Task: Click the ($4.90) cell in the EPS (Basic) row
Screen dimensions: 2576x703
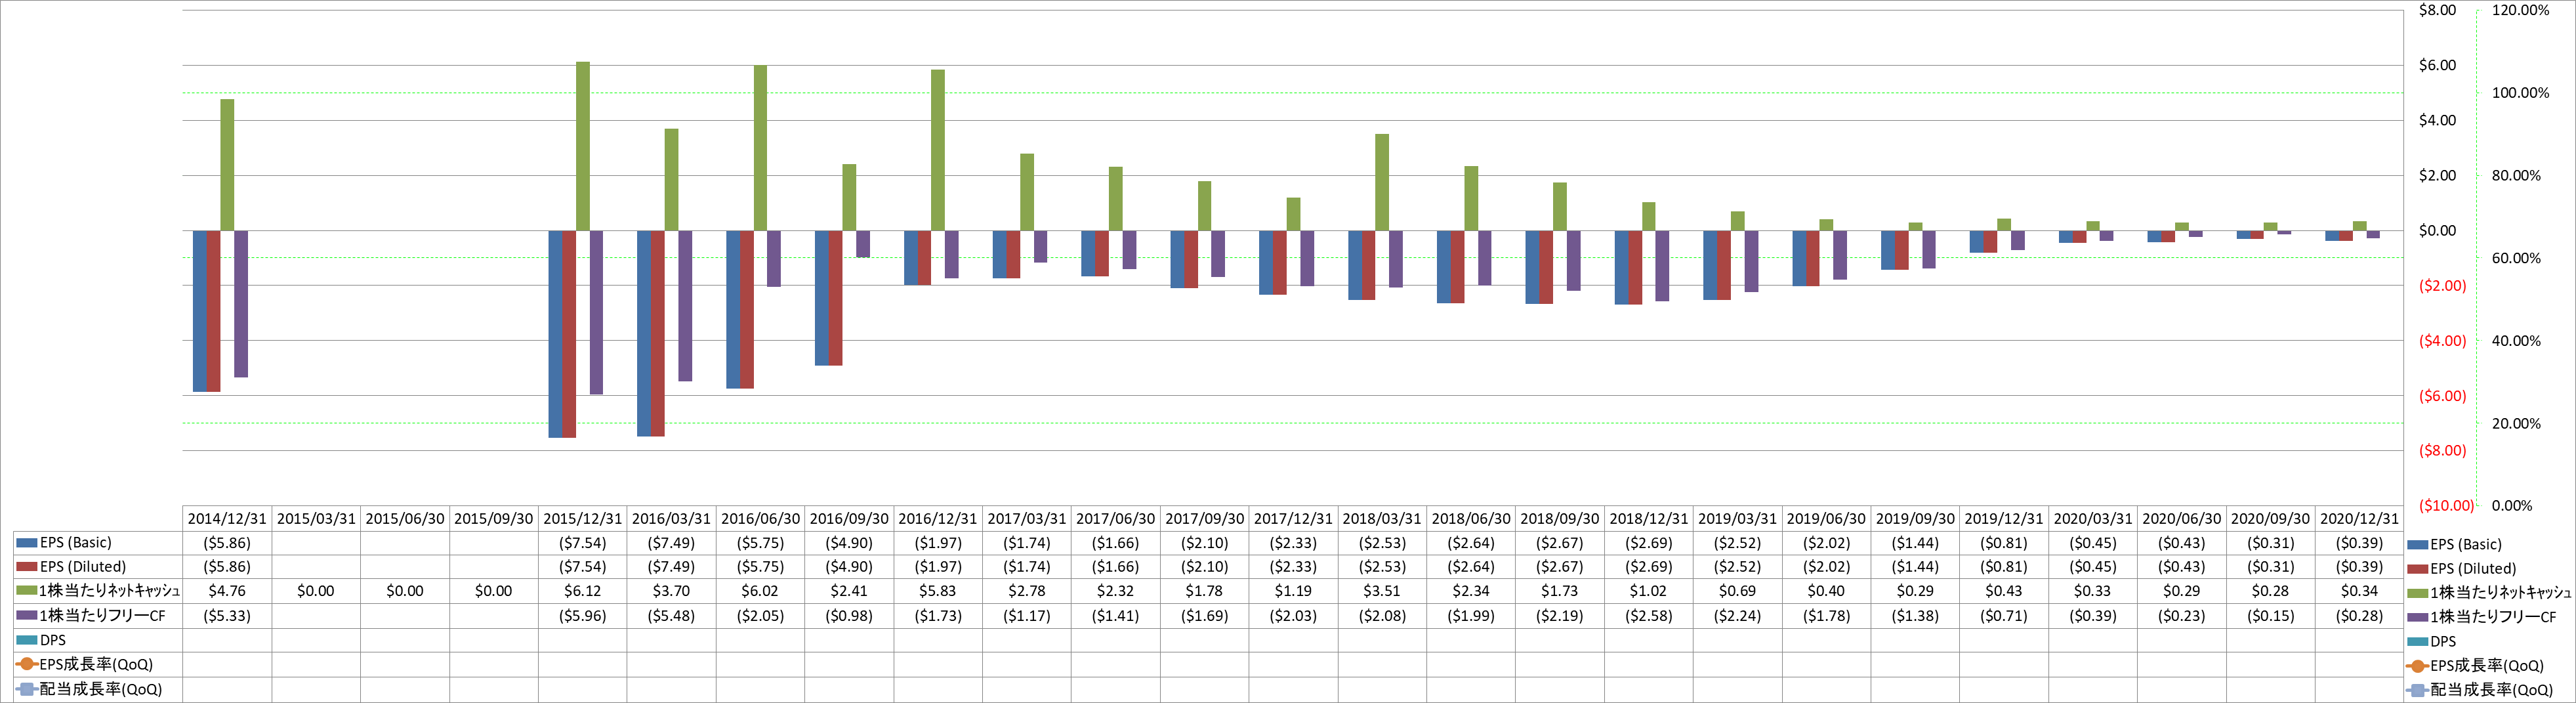Action: point(849,543)
